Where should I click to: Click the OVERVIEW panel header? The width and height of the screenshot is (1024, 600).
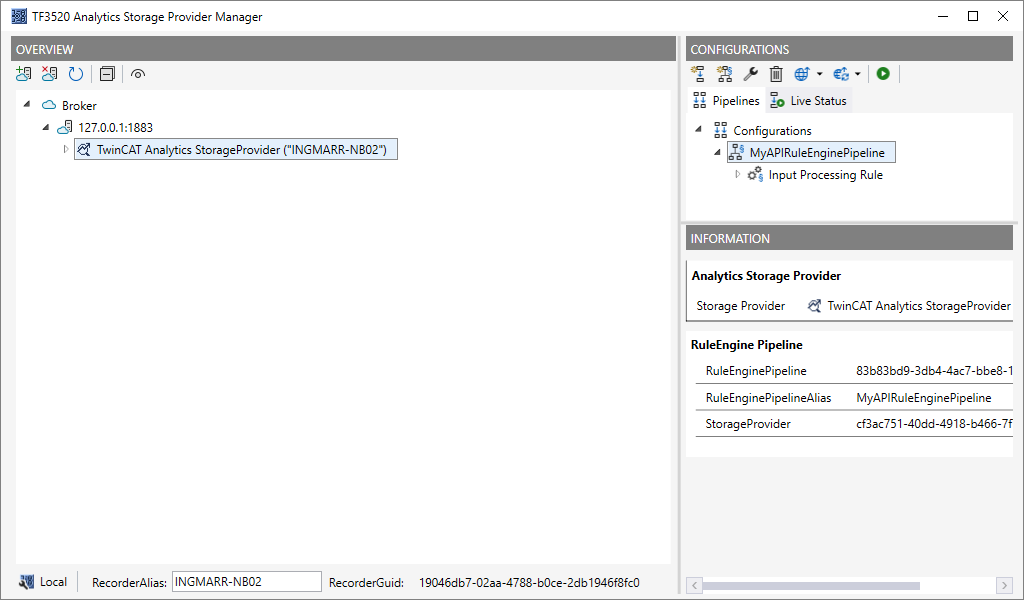[x=344, y=49]
